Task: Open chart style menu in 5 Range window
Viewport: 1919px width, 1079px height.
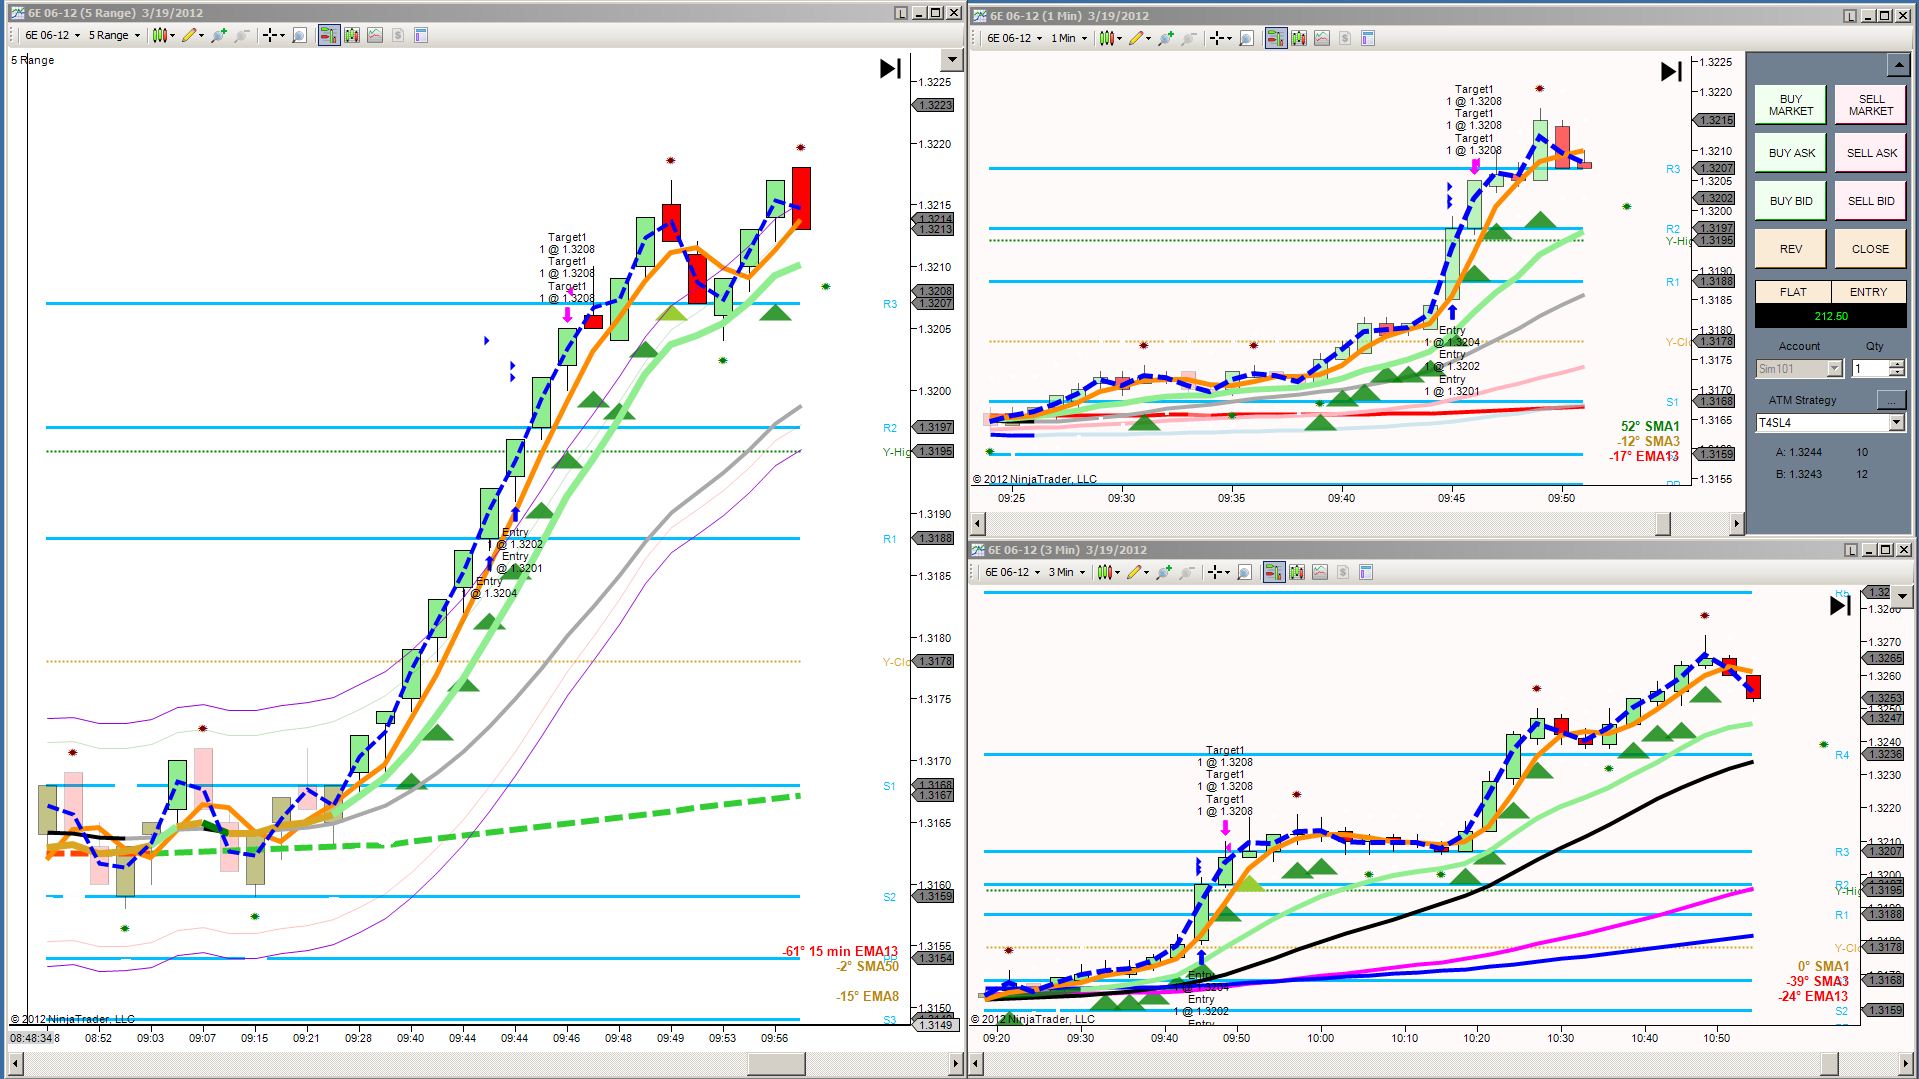Action: [162, 35]
